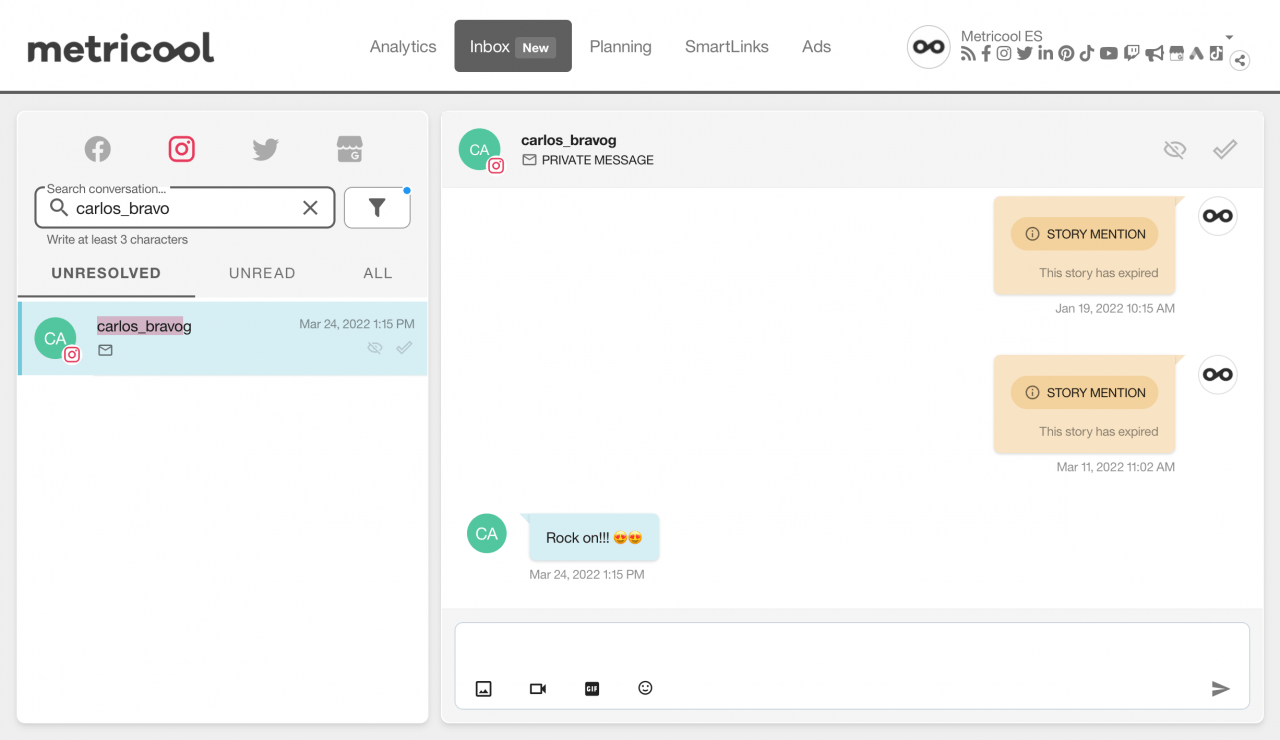Viewport: 1280px width, 740px height.
Task: Click the share icon near the profile
Action: pyautogui.click(x=1240, y=60)
